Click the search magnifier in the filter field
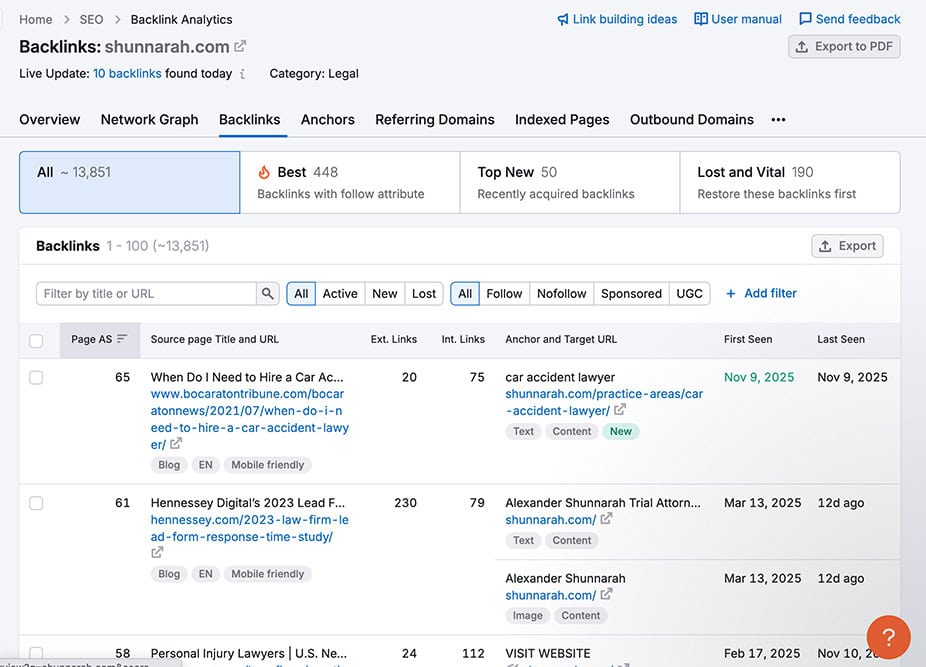Image resolution: width=926 pixels, height=667 pixels. point(267,293)
